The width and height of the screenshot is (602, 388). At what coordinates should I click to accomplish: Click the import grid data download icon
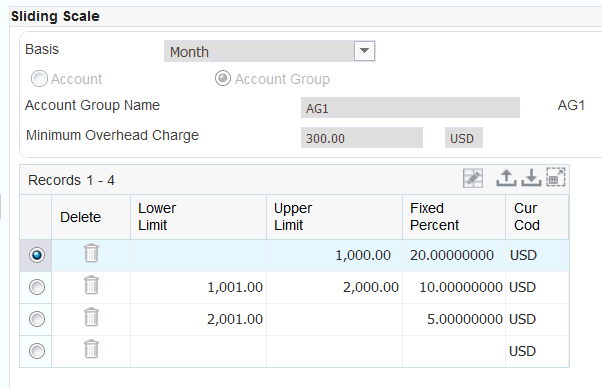coord(531,178)
